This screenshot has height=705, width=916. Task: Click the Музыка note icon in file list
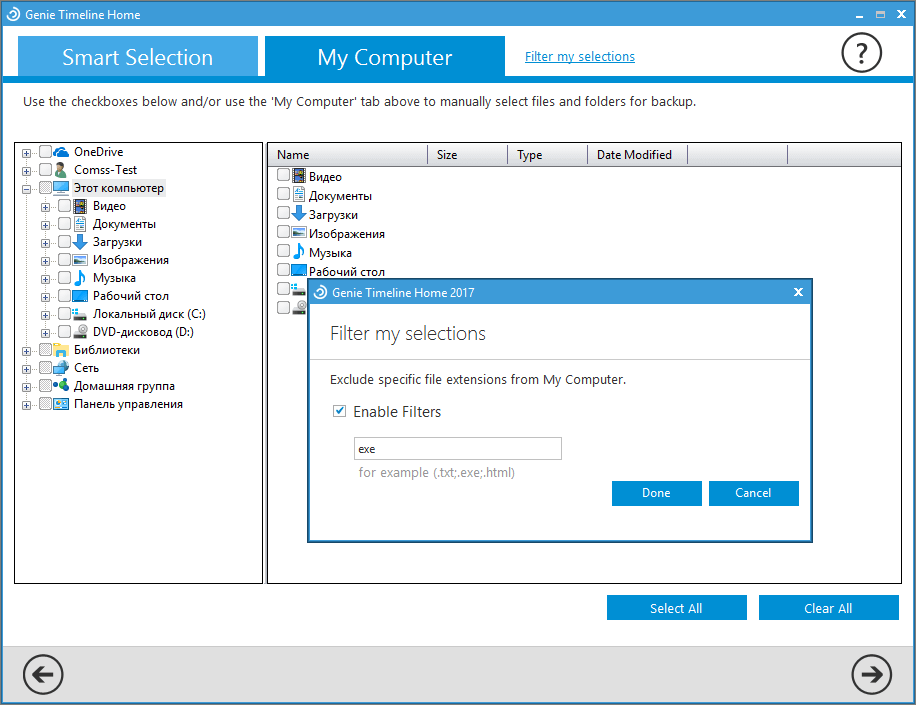[299, 251]
